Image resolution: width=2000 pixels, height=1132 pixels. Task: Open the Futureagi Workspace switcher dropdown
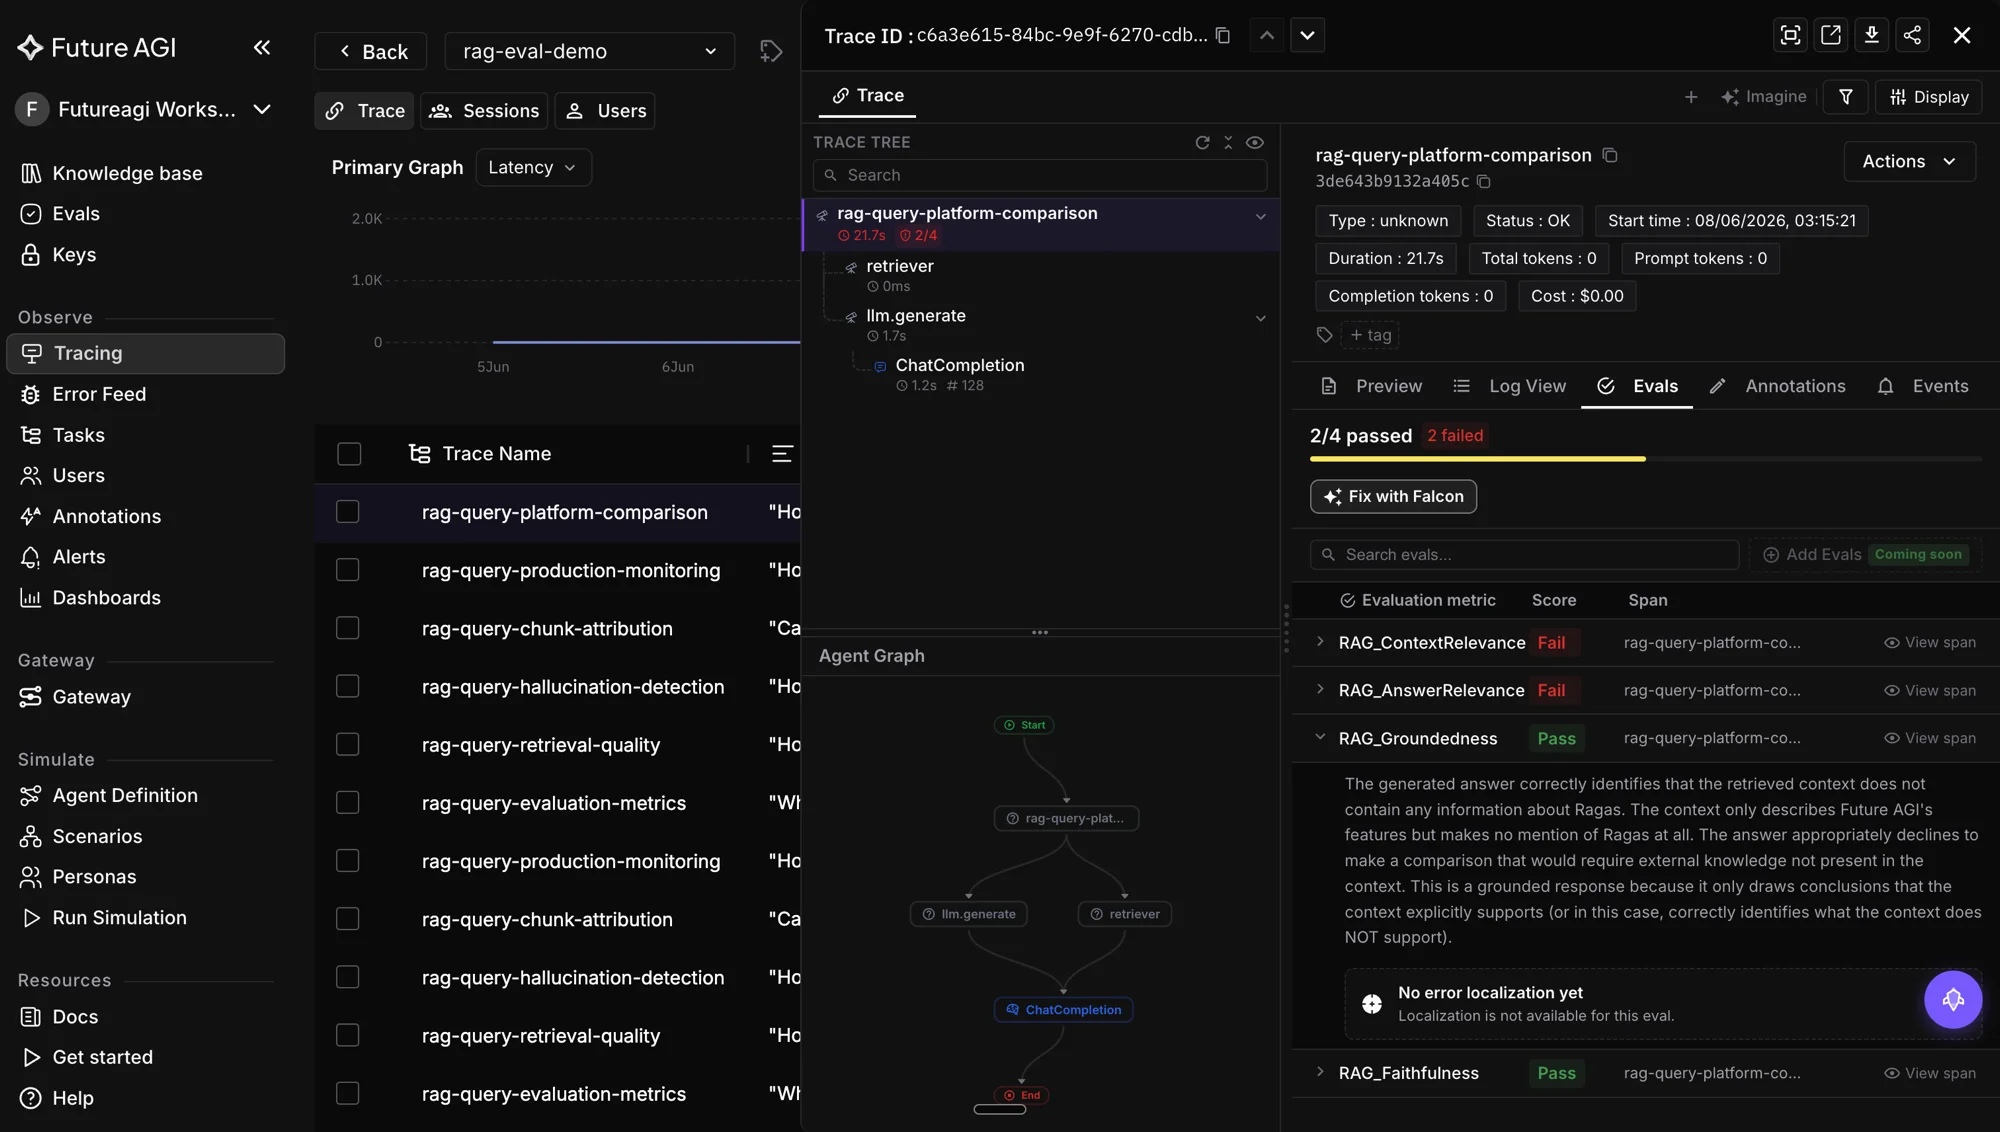(144, 109)
